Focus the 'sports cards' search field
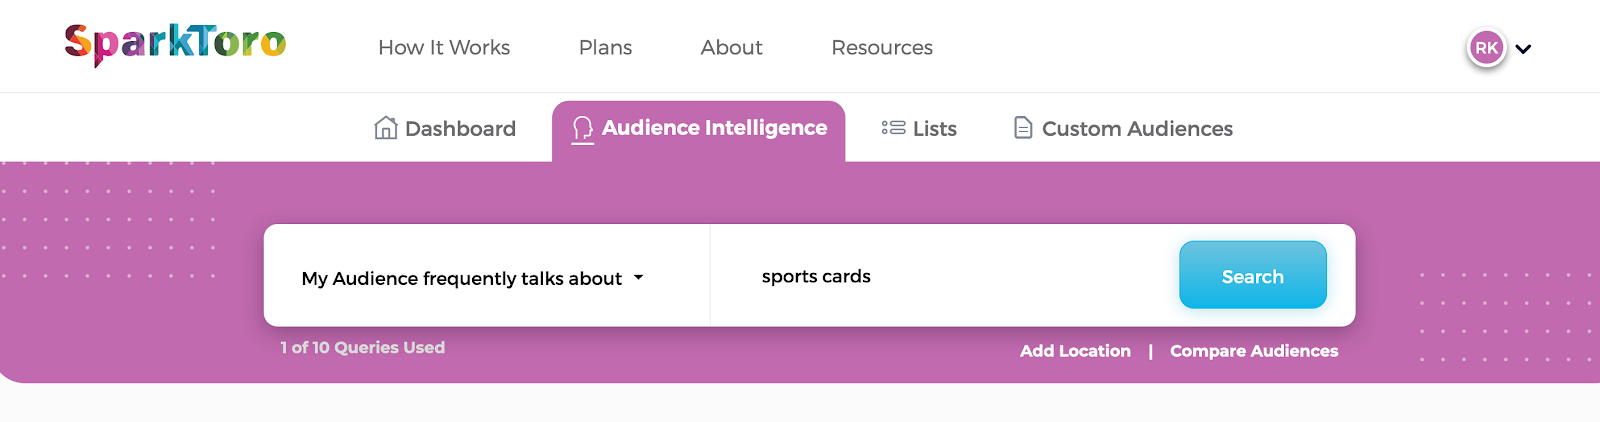The width and height of the screenshot is (1600, 422). tap(940, 277)
